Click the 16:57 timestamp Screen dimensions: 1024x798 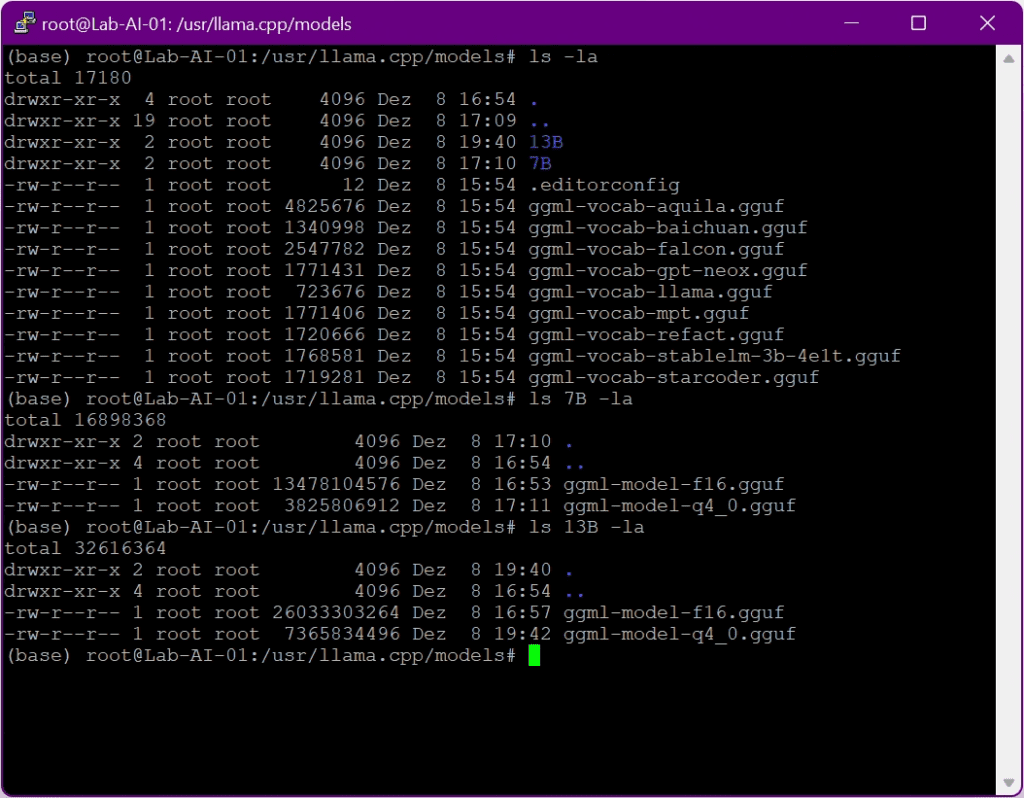tap(522, 612)
